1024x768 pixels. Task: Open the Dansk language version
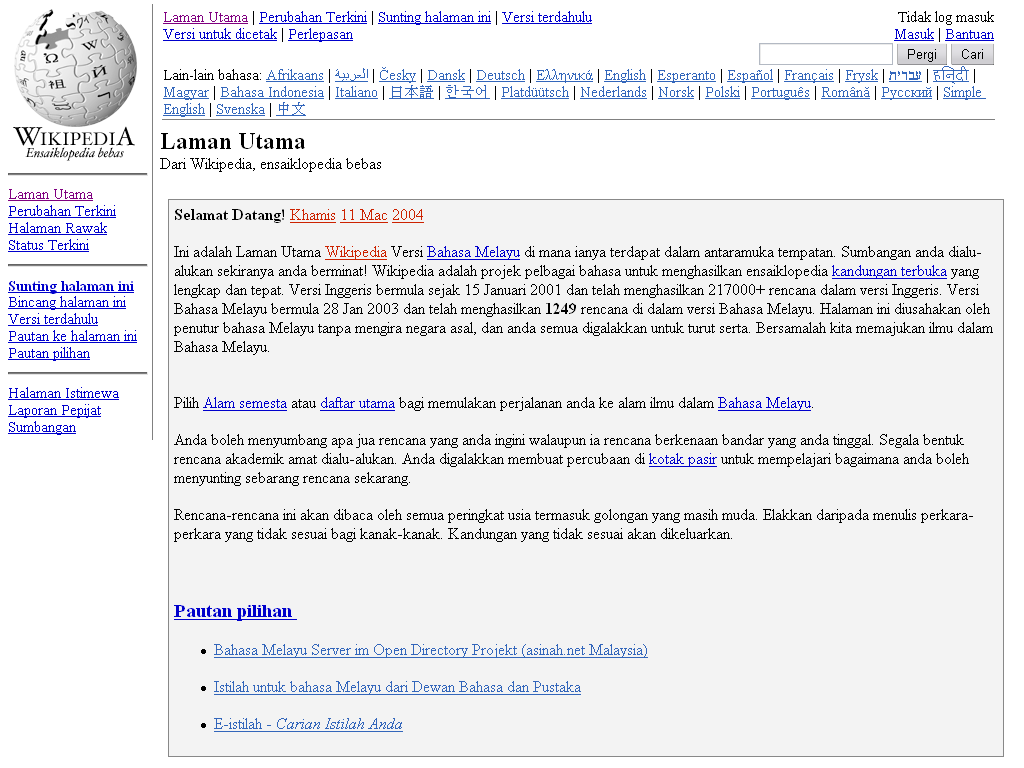point(446,76)
